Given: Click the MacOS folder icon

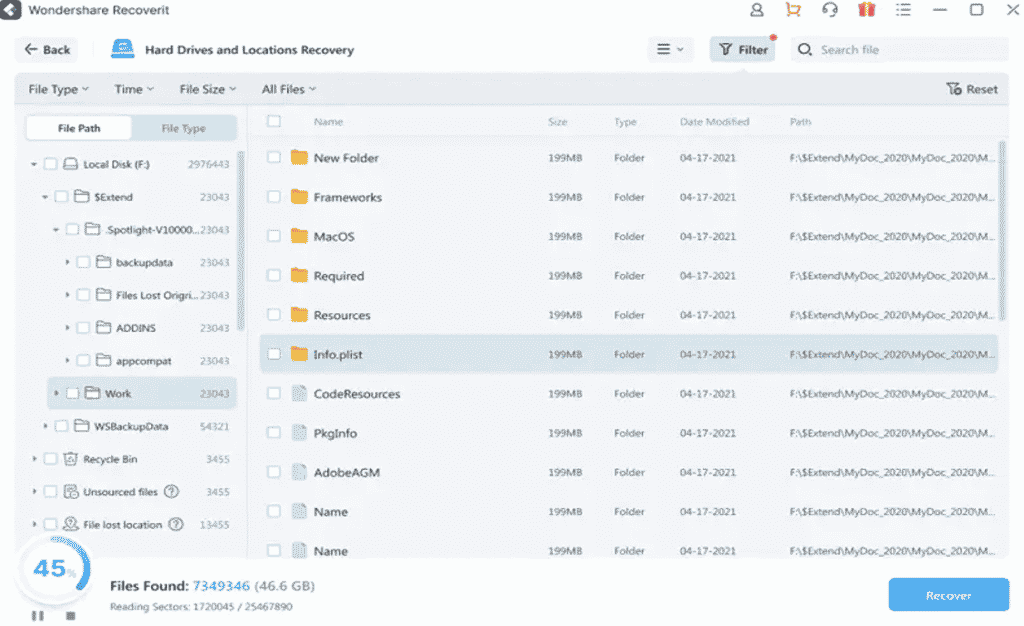Looking at the screenshot, I should [299, 236].
